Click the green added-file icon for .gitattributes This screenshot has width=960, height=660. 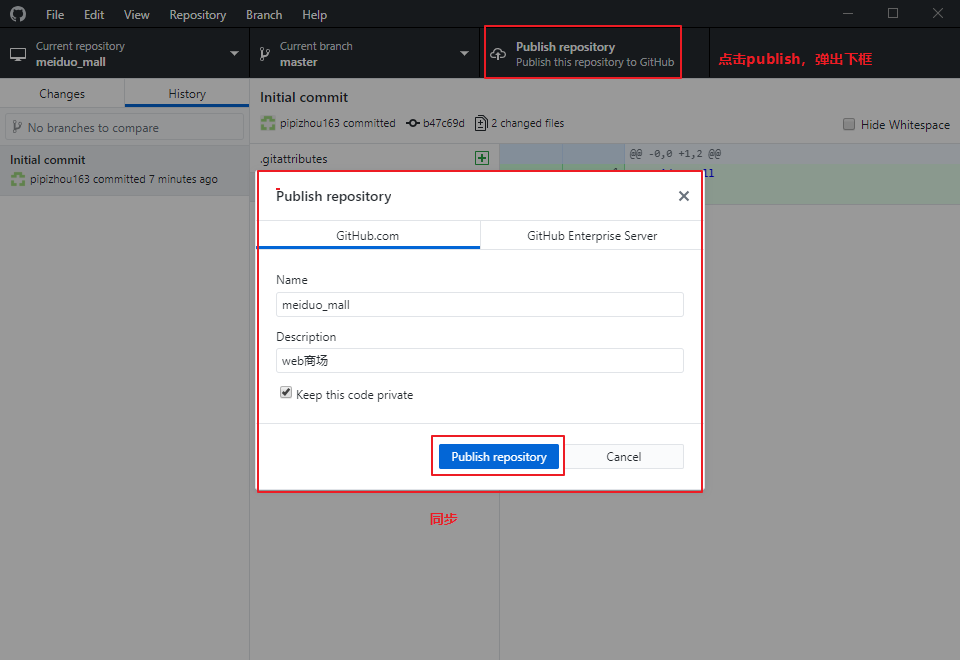pos(482,158)
